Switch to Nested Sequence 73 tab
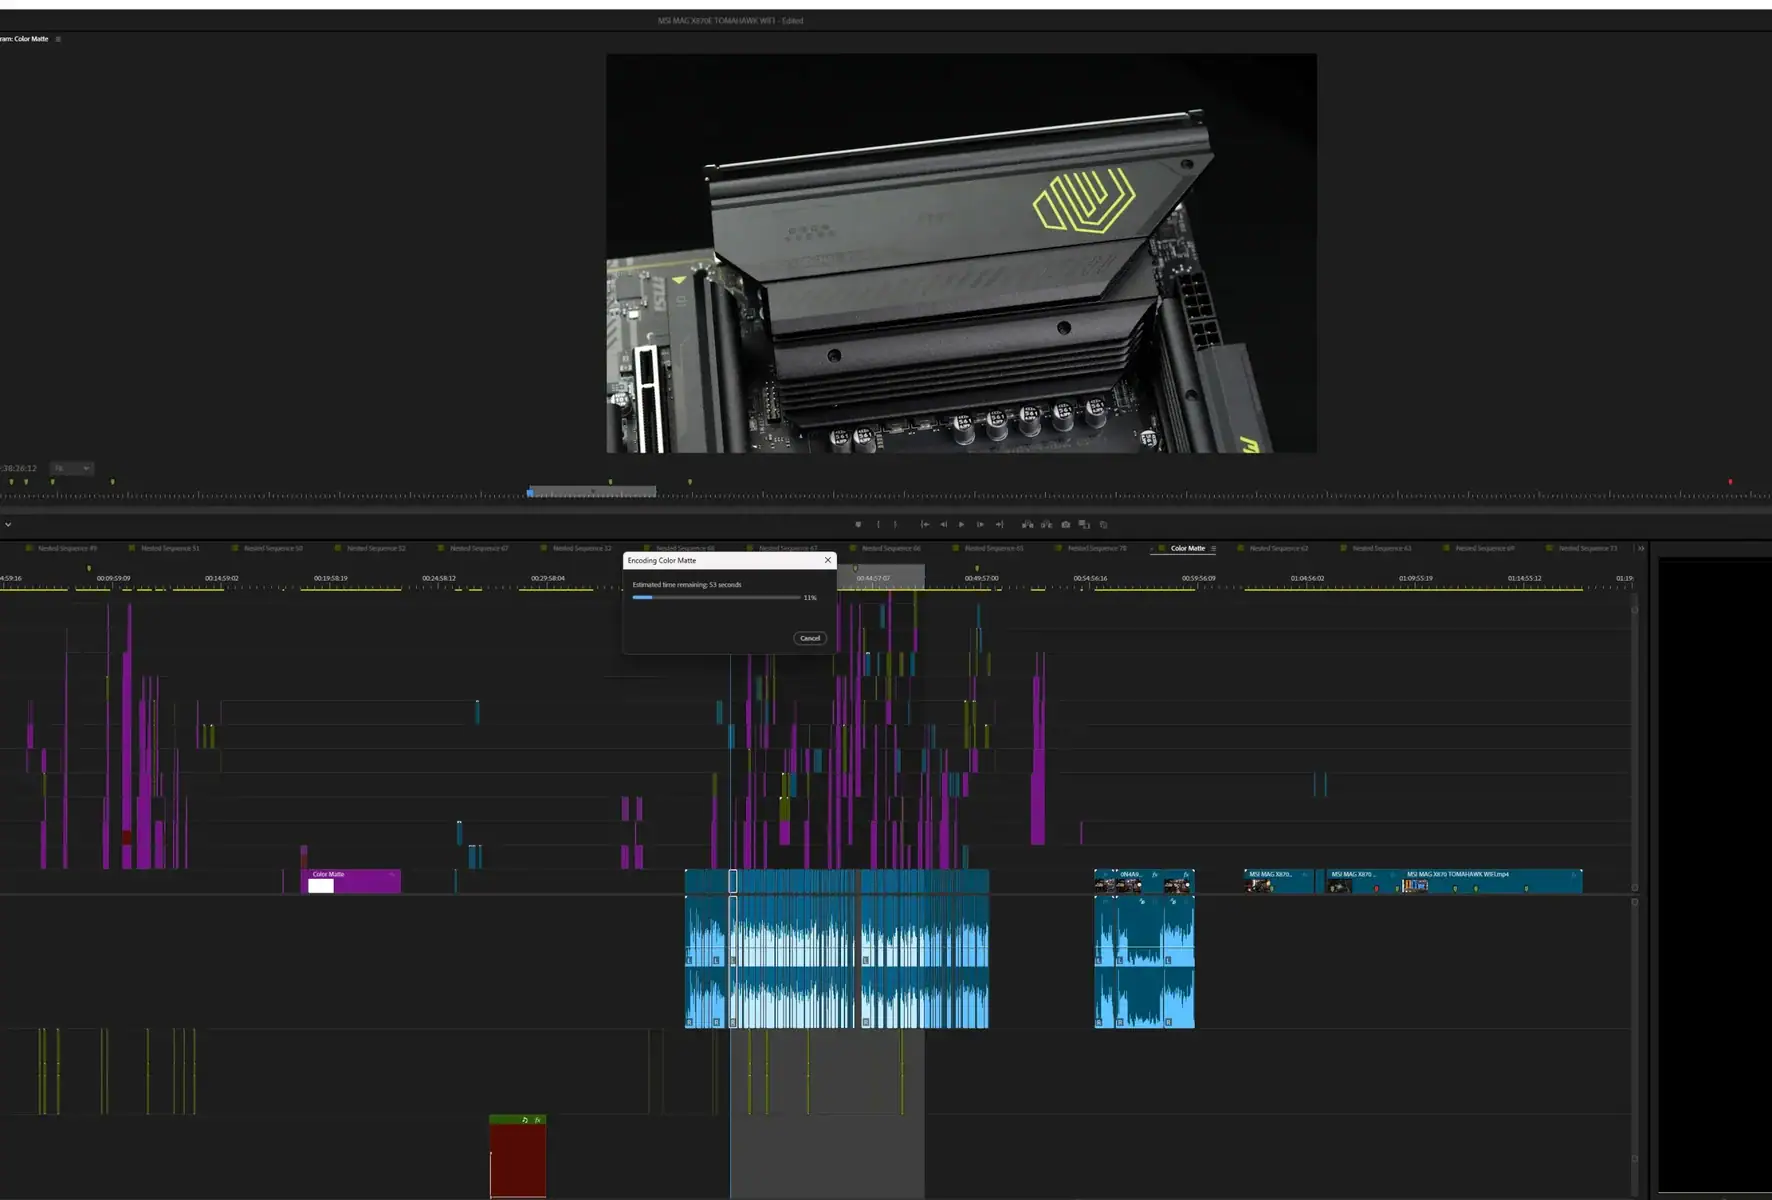 pos(1588,548)
